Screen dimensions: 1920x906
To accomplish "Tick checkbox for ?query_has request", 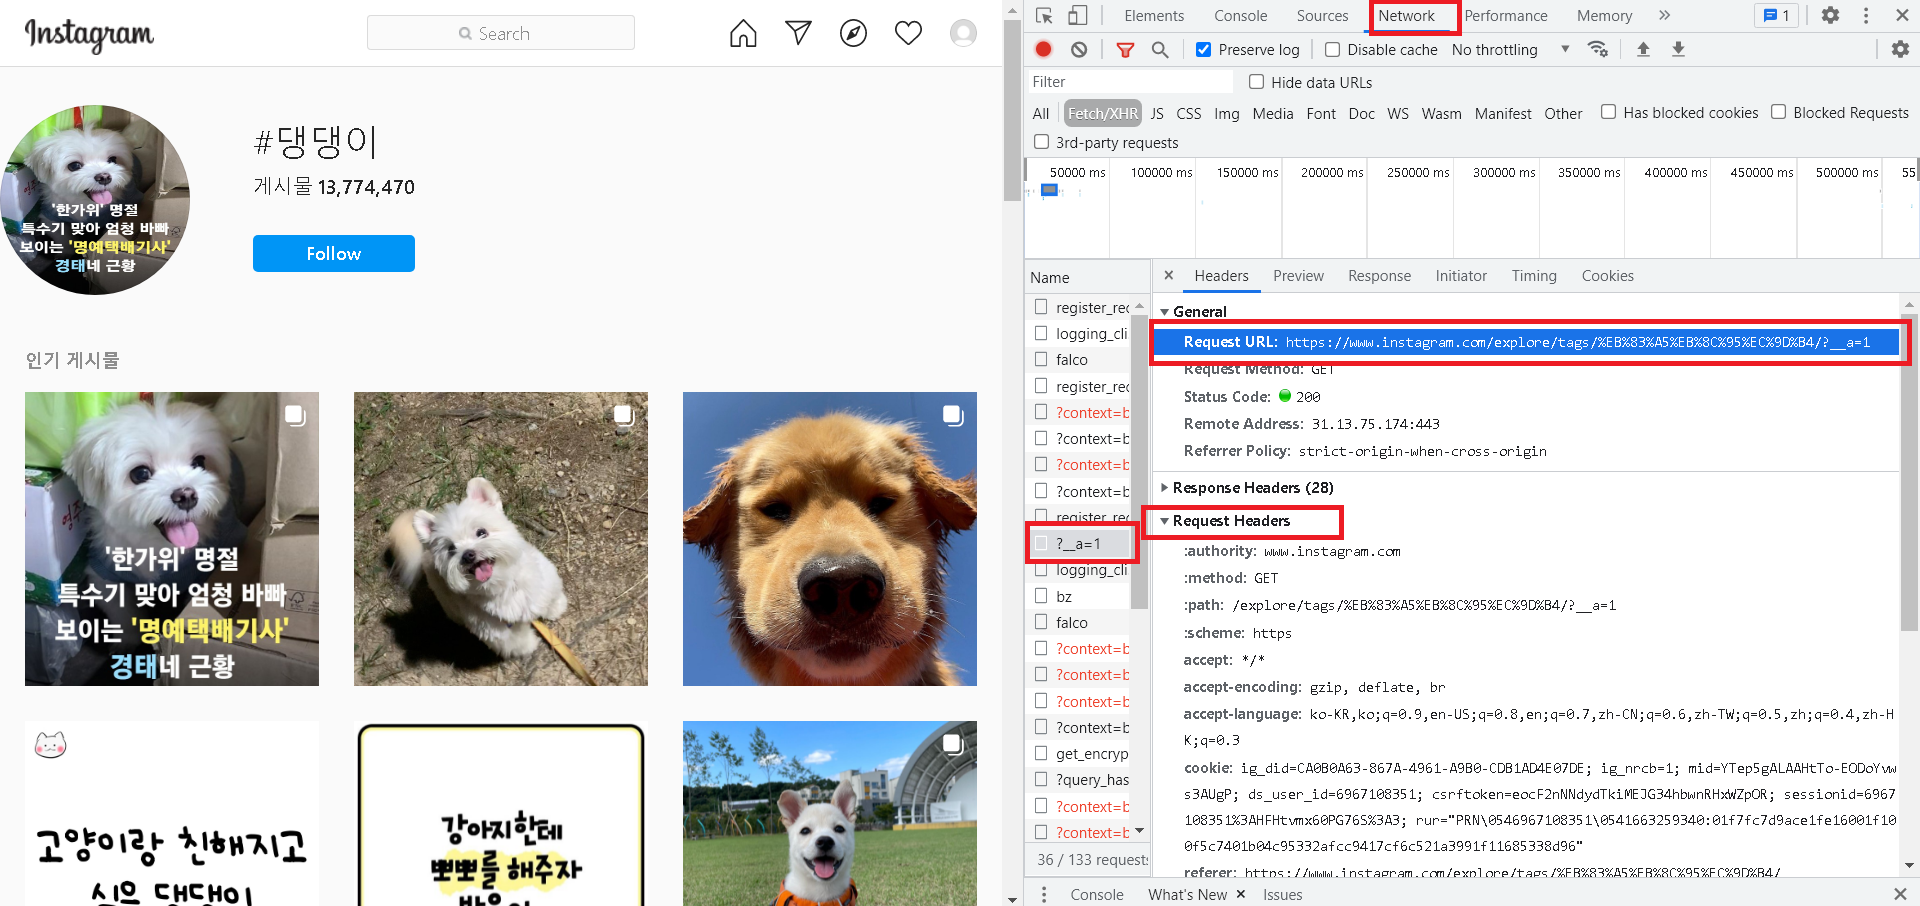I will tap(1041, 779).
